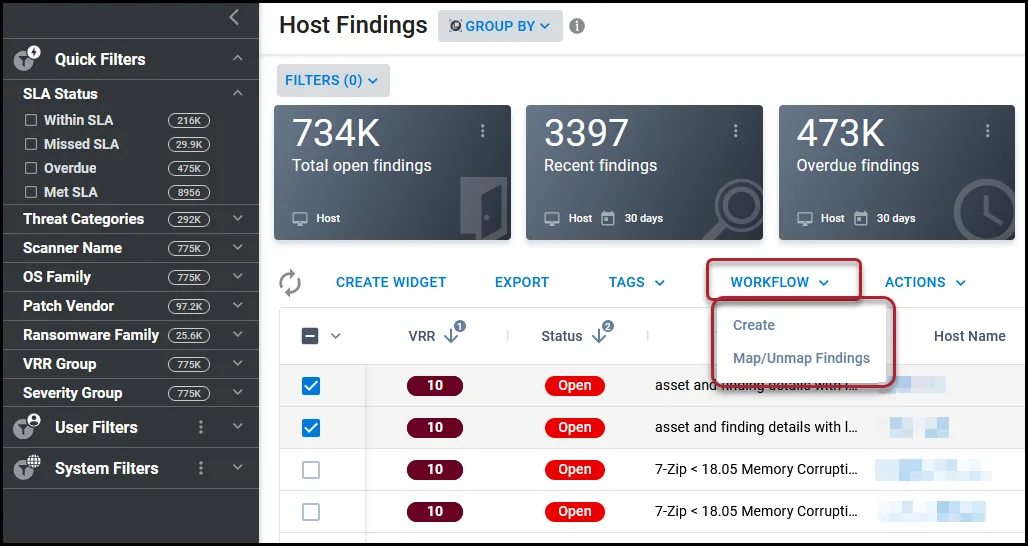Open the Actions menu
The width and height of the screenshot is (1028, 546).
[x=925, y=283]
